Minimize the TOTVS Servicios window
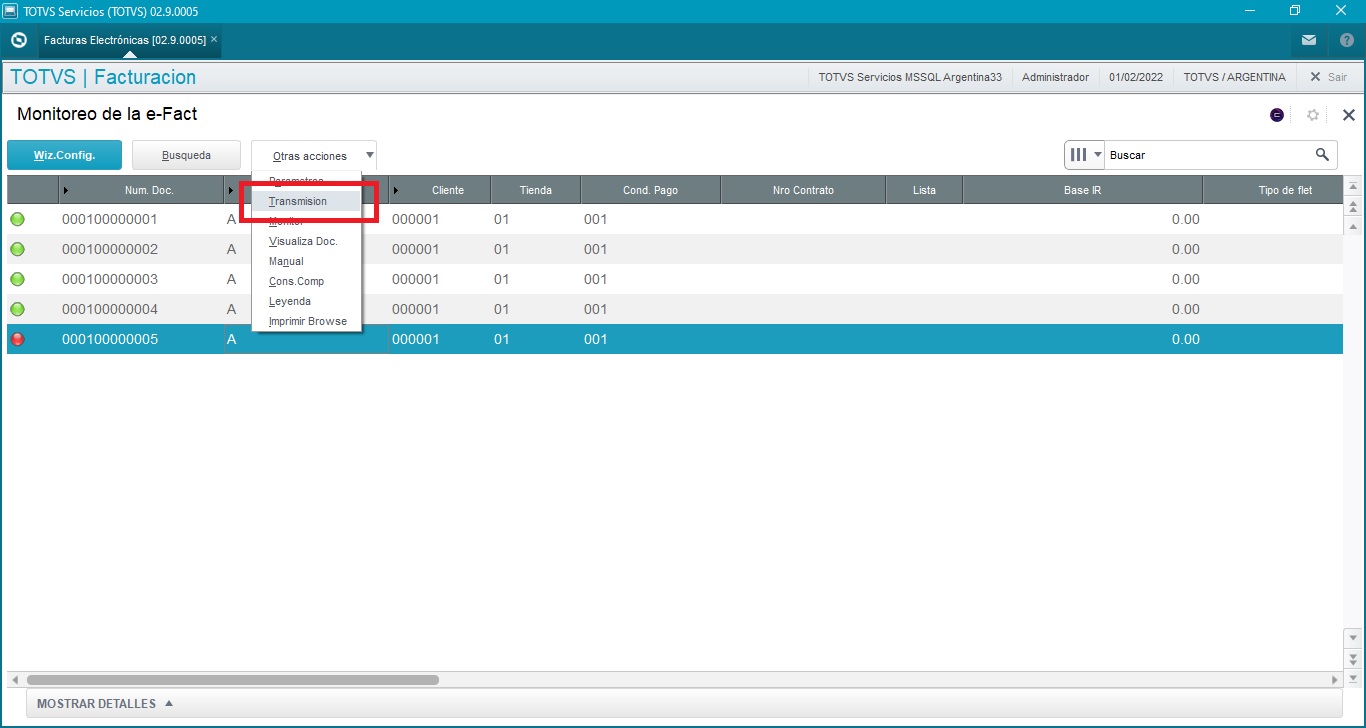 1250,11
